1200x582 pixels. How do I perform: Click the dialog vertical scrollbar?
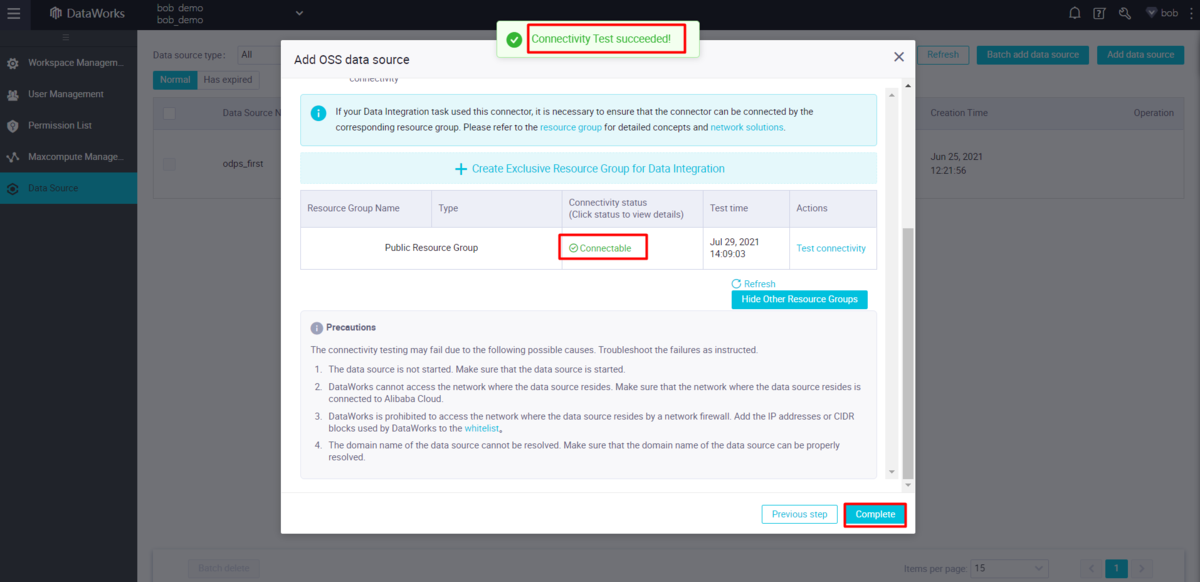[x=908, y=352]
